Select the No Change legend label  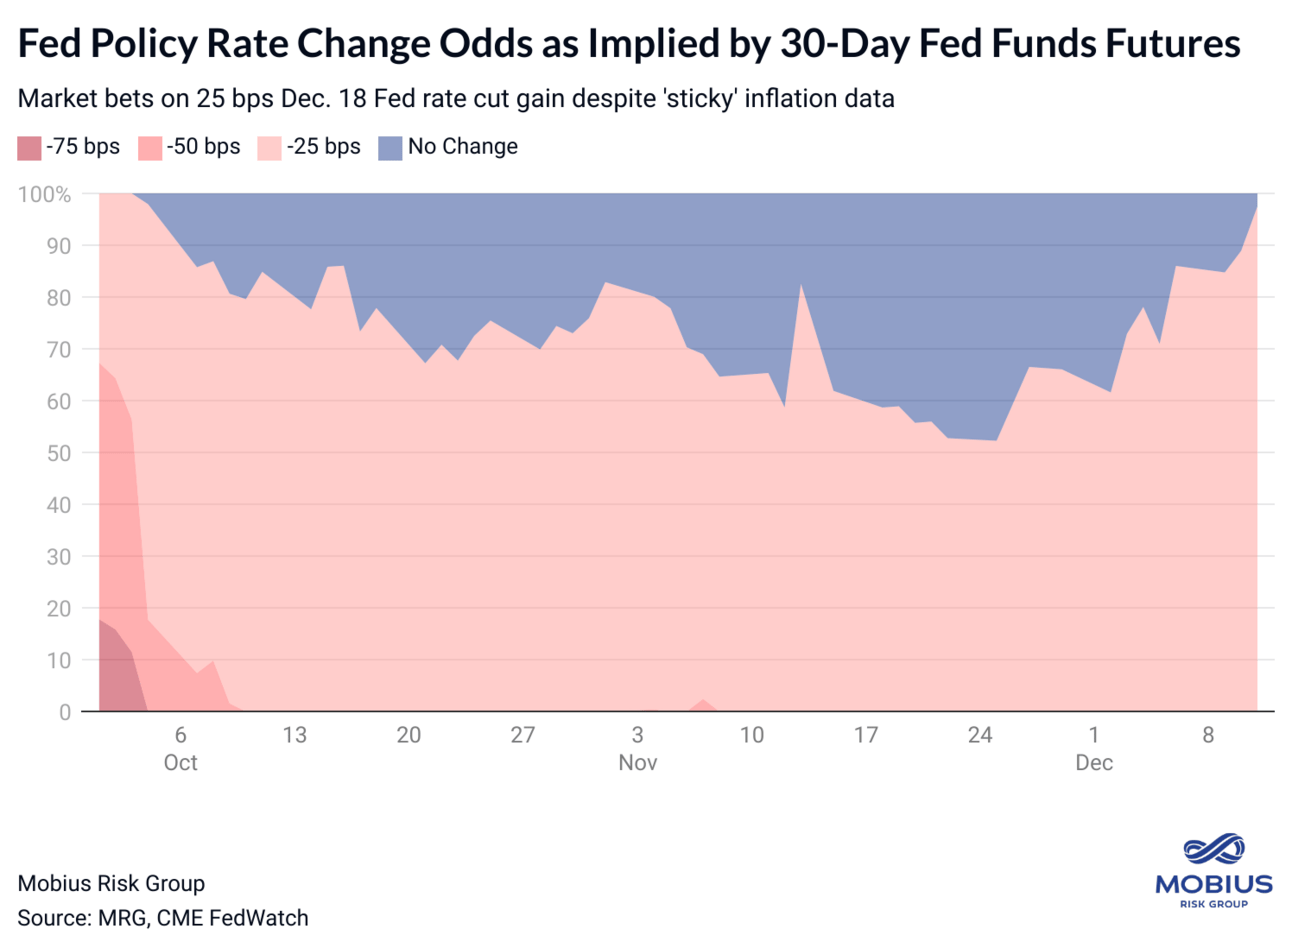point(463,147)
